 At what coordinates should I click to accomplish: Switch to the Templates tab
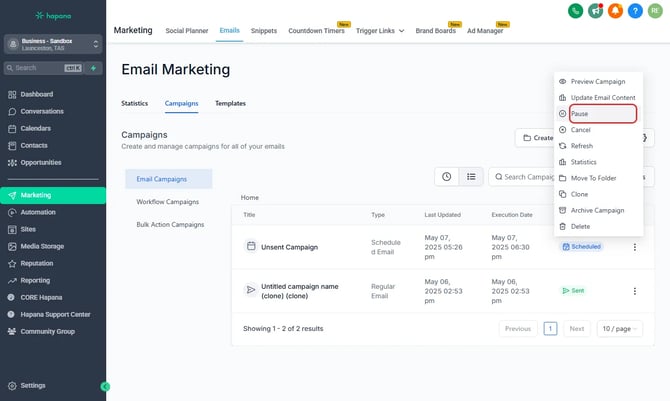230,103
